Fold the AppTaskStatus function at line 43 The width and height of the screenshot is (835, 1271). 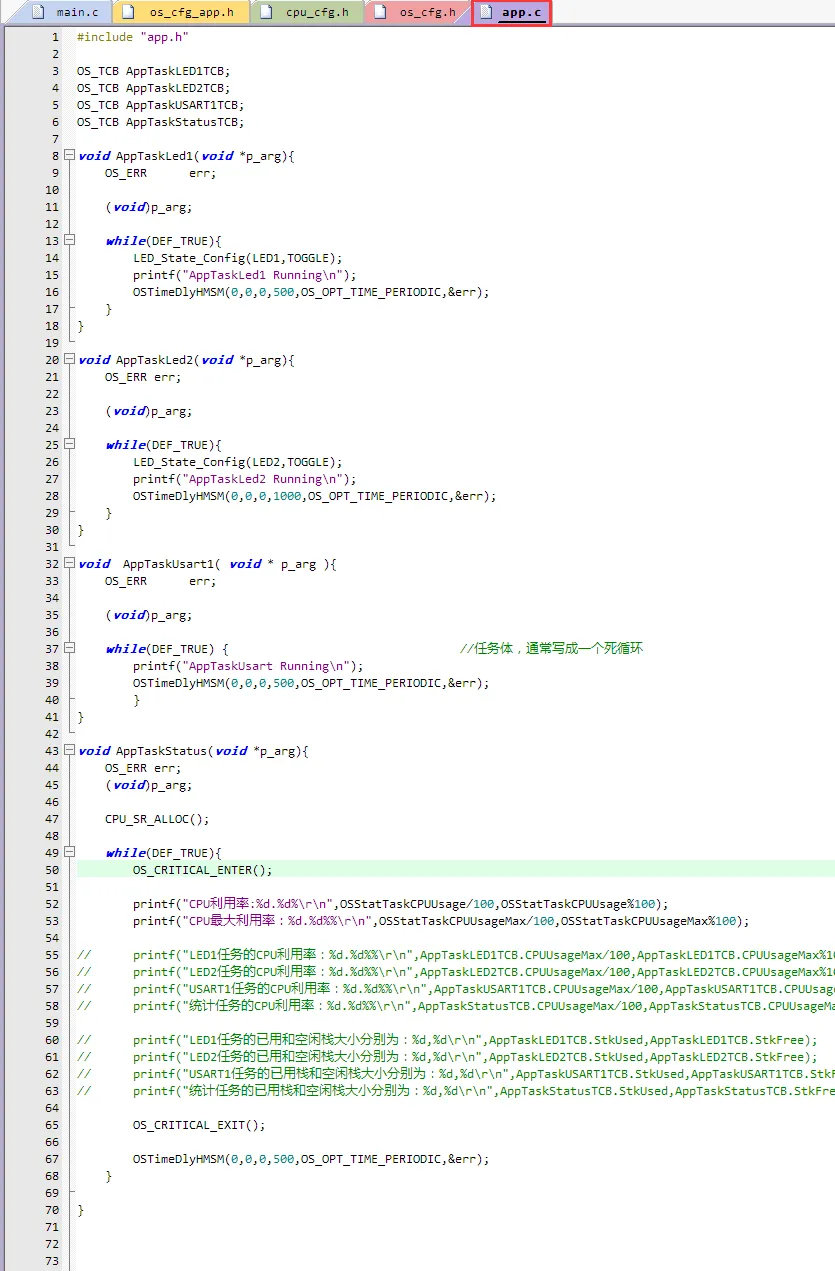coord(68,751)
